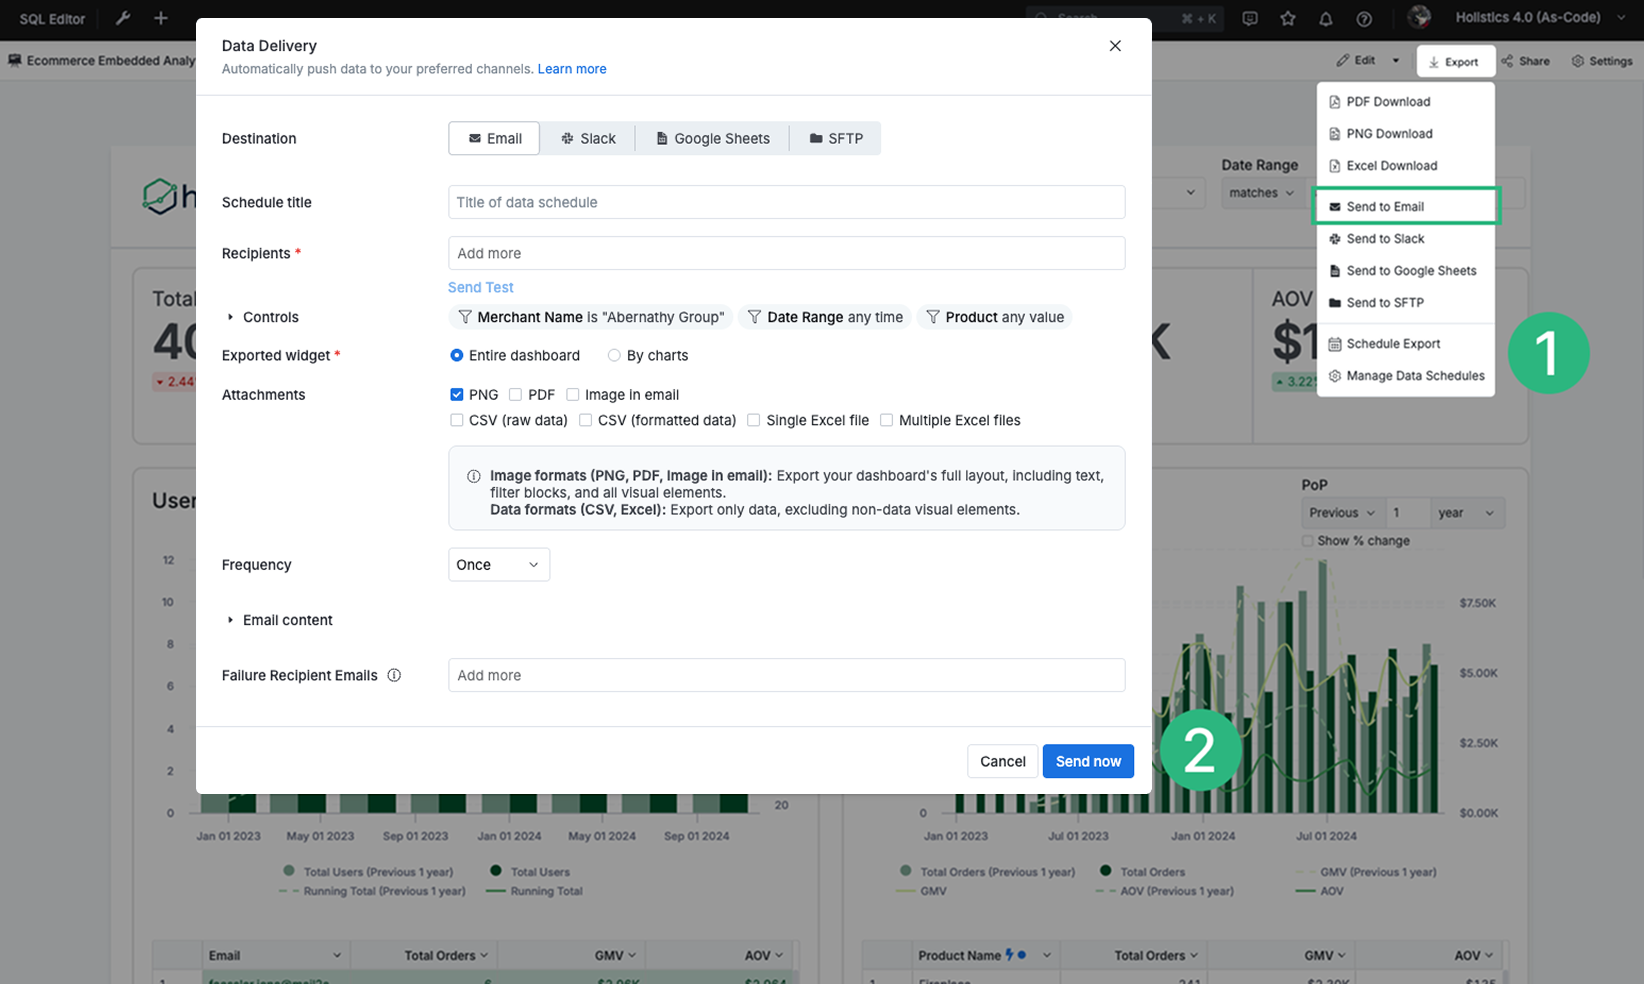Screen dimensions: 1644x984
Task: Open dashboard Settings via the gear icon
Action: click(x=1602, y=60)
